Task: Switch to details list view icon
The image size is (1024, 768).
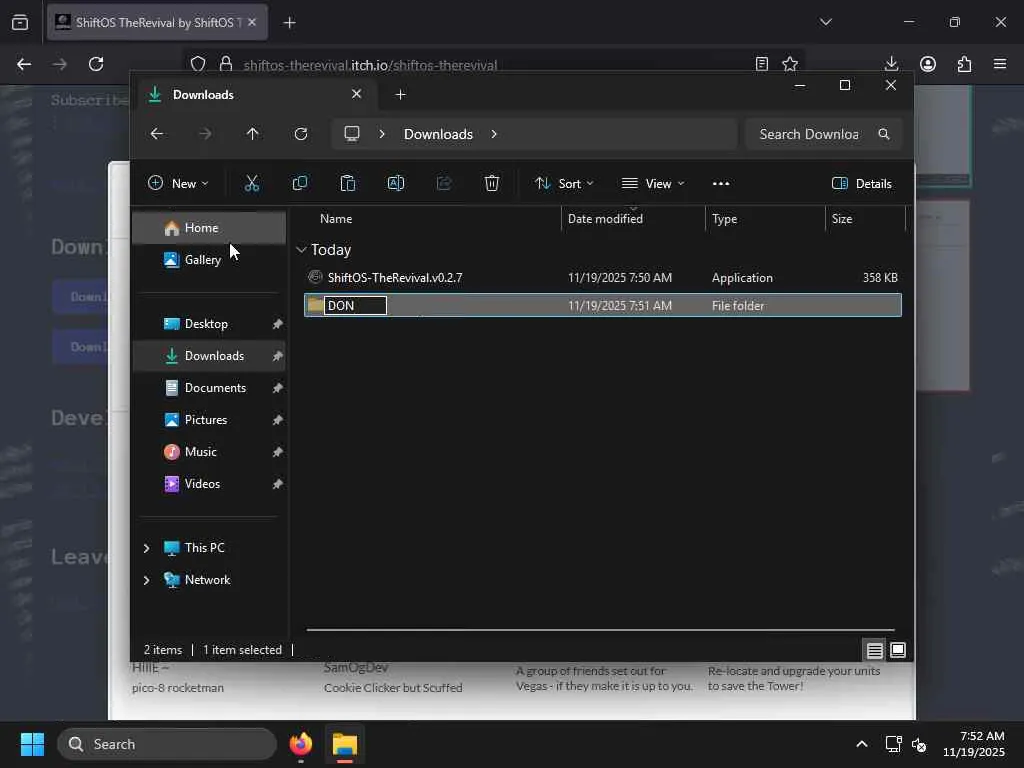Action: [874, 650]
